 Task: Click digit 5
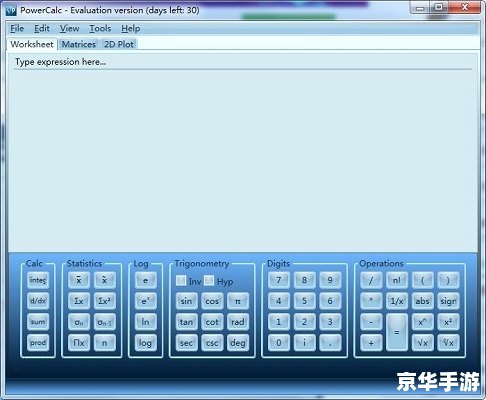point(304,301)
